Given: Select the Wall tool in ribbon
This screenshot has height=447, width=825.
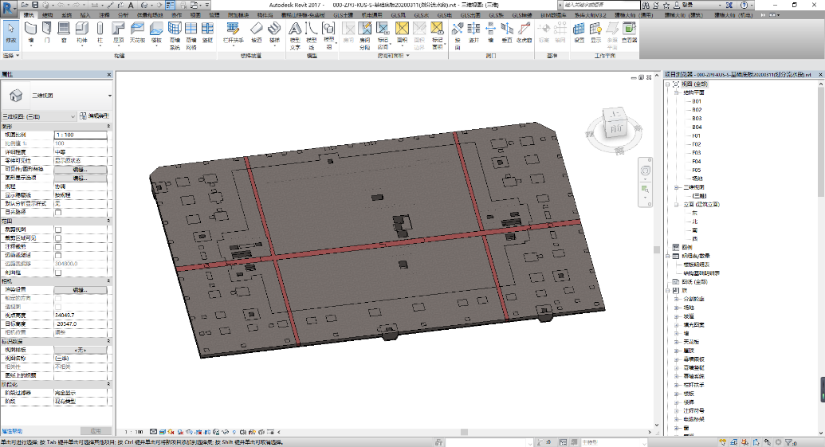Looking at the screenshot, I should [31, 33].
